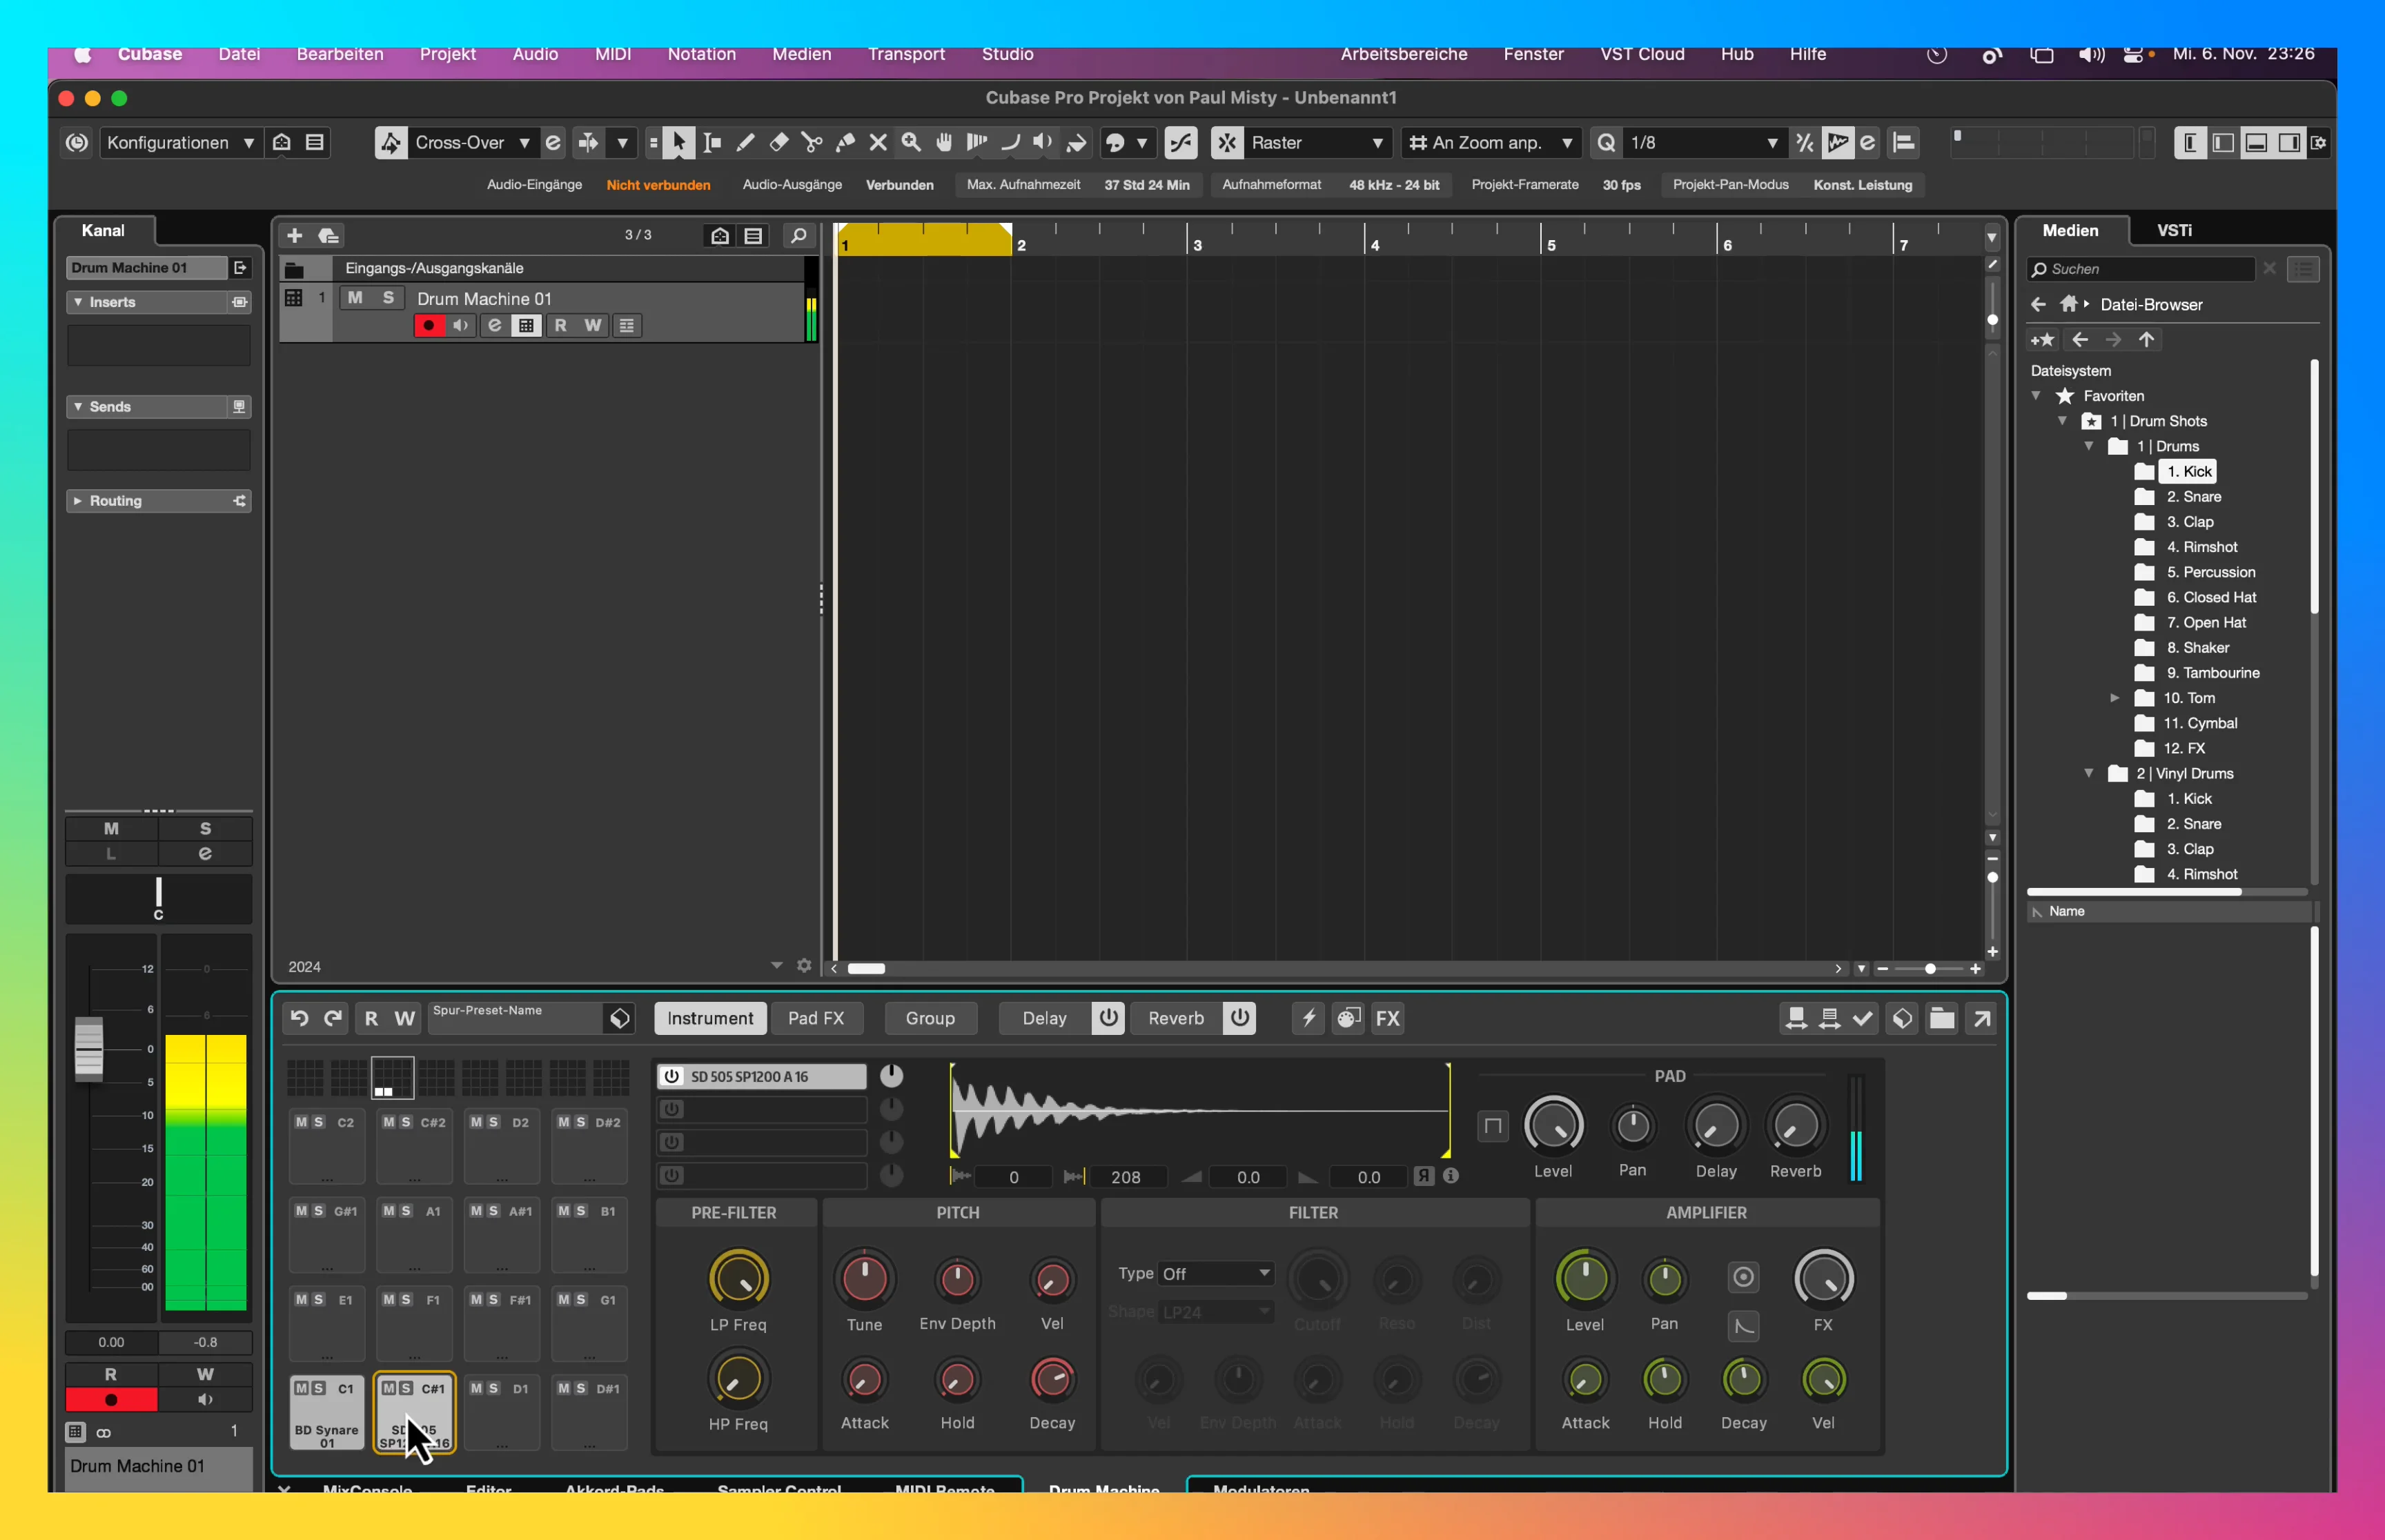Click the PAD Level knob
Image resolution: width=2385 pixels, height=1540 pixels.
[x=1553, y=1125]
